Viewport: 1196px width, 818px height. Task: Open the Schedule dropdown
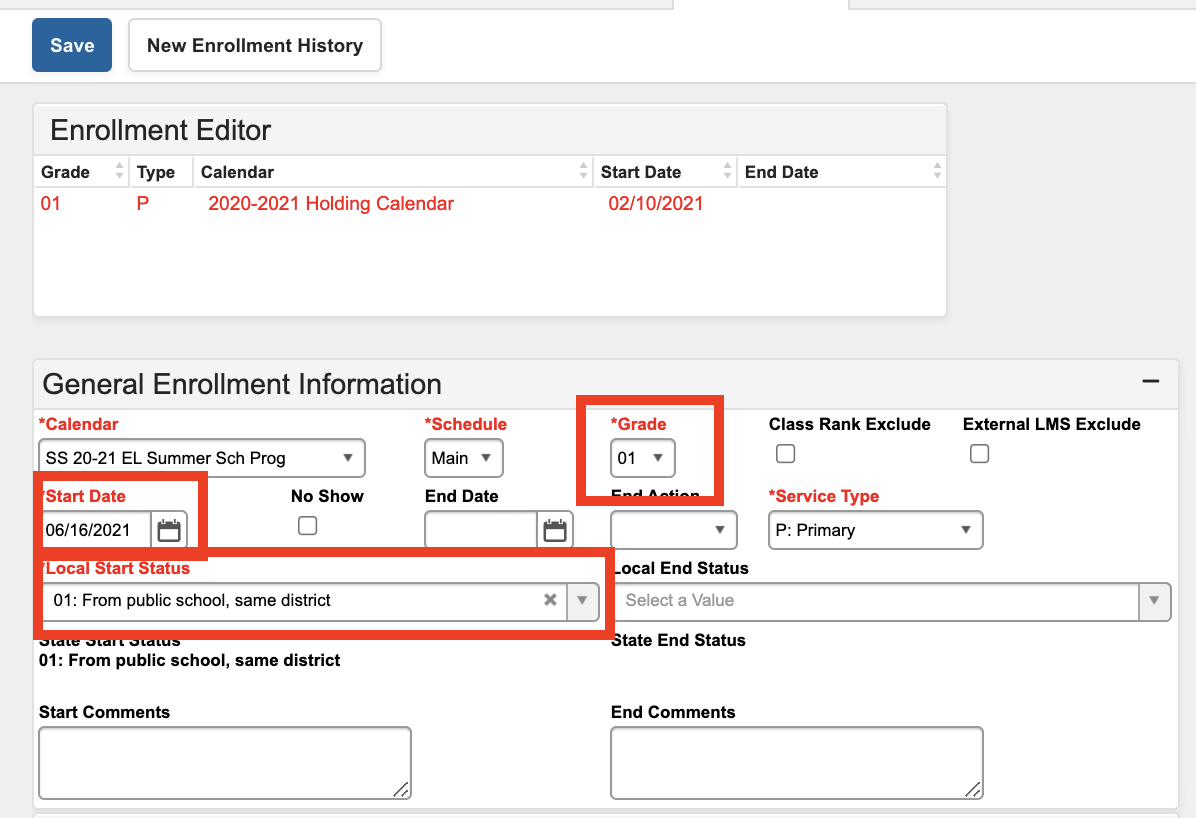(x=464, y=458)
